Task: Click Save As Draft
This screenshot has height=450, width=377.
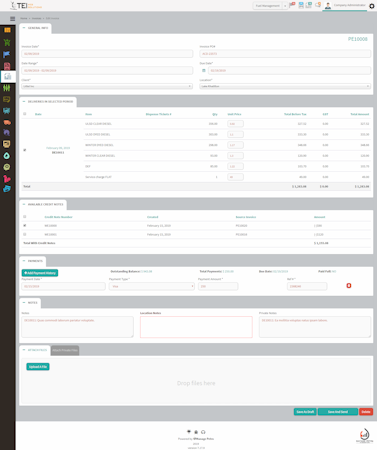Action: [305, 412]
